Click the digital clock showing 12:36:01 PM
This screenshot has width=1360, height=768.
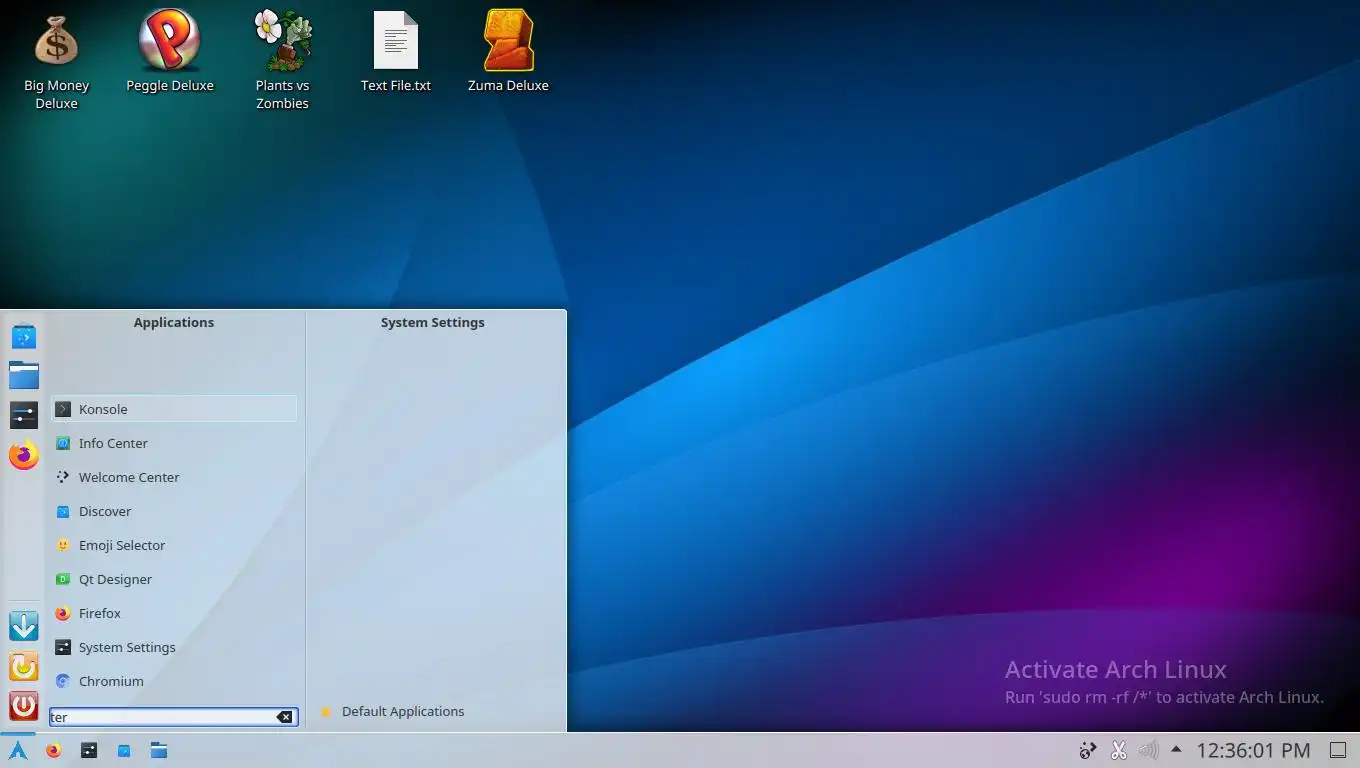[x=1253, y=750]
